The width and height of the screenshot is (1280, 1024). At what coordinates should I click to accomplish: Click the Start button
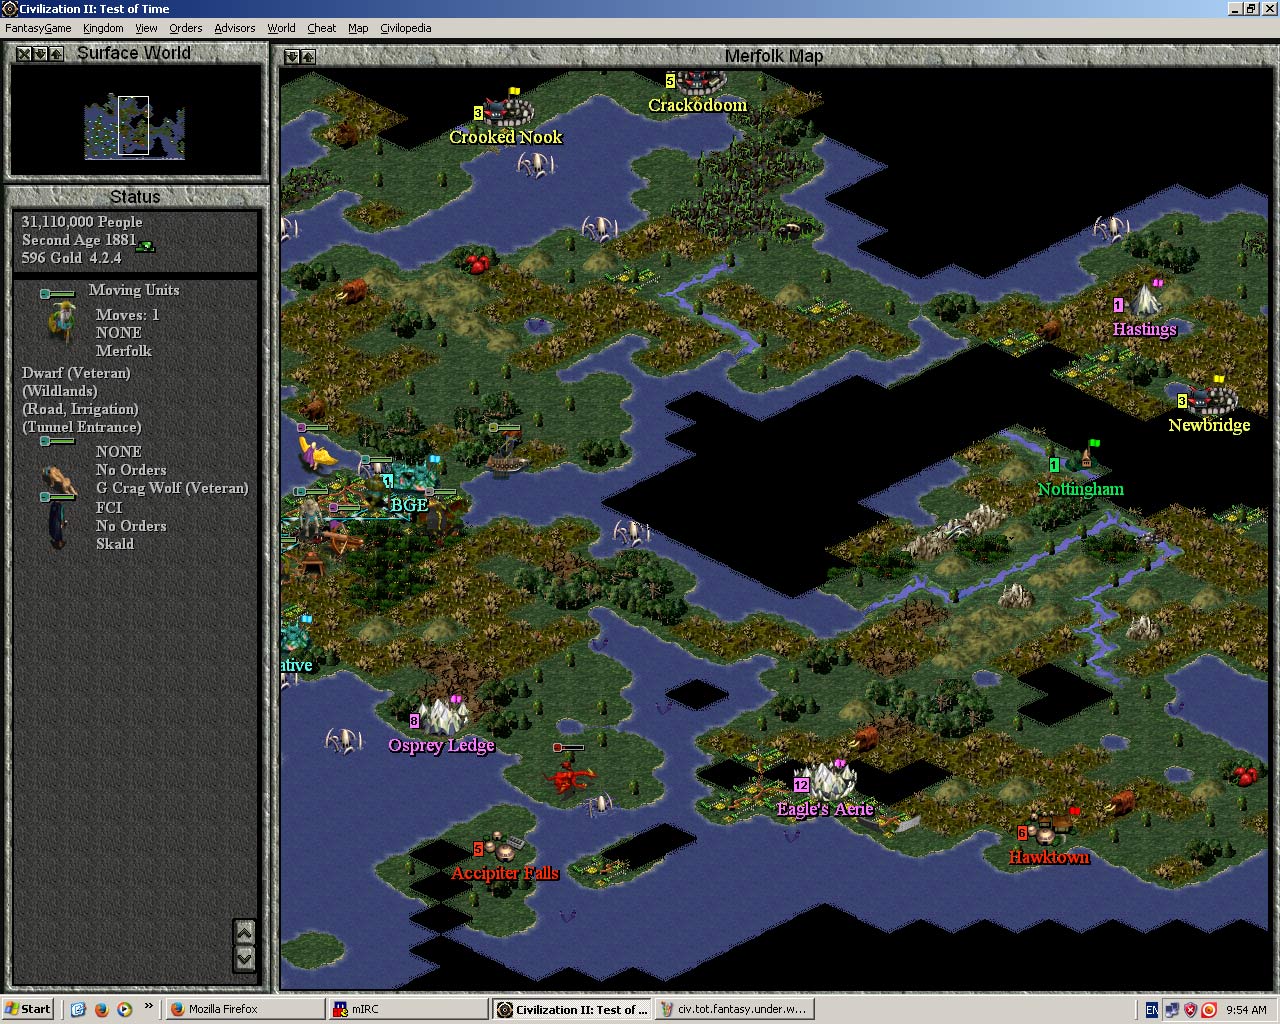[27, 1009]
